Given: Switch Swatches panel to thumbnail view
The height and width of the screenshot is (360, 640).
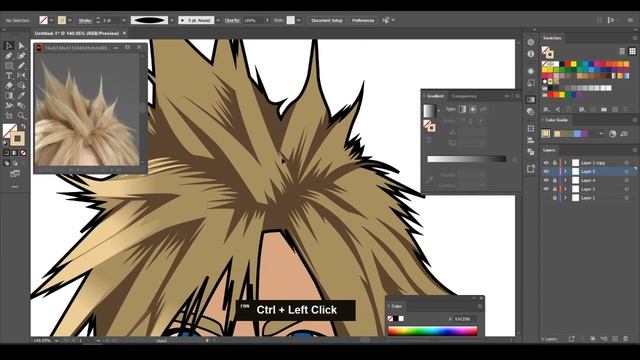Looking at the screenshot, I should (632, 51).
